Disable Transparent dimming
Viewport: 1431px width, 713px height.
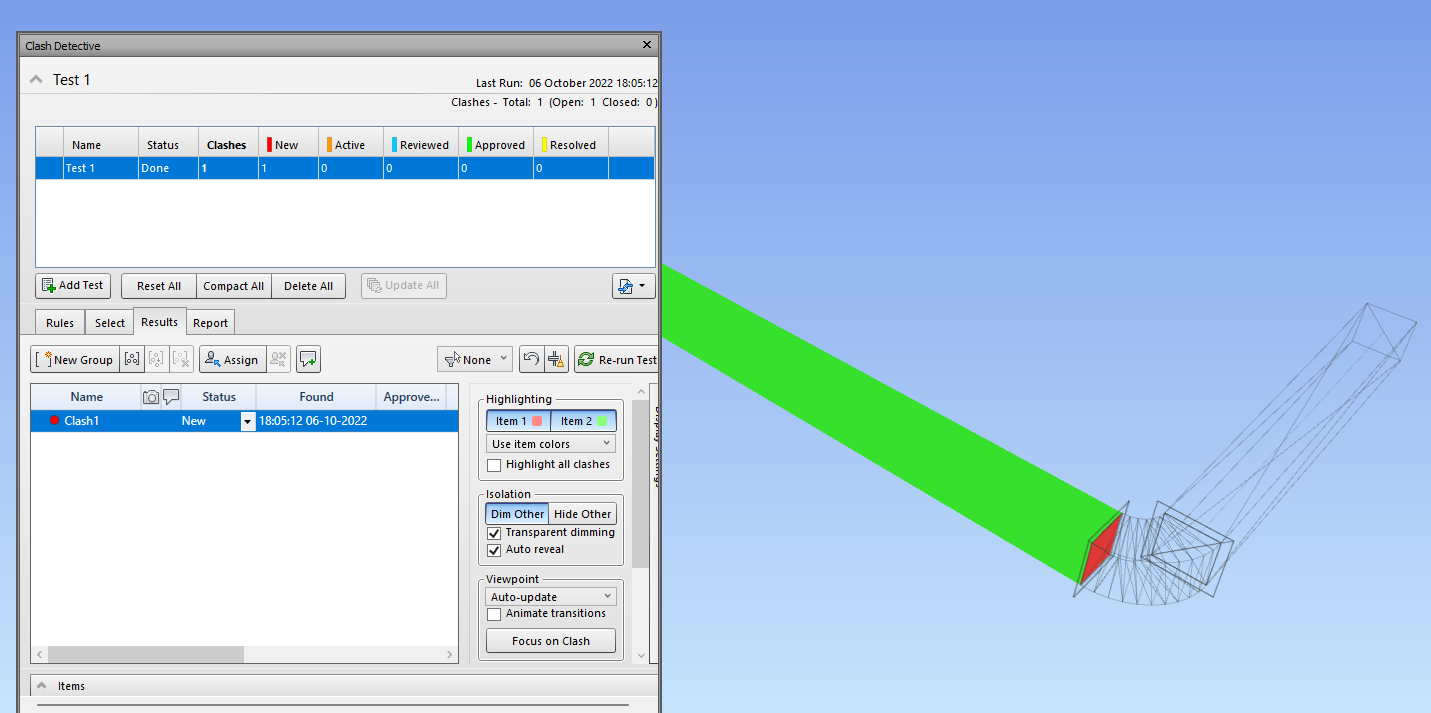click(x=494, y=532)
